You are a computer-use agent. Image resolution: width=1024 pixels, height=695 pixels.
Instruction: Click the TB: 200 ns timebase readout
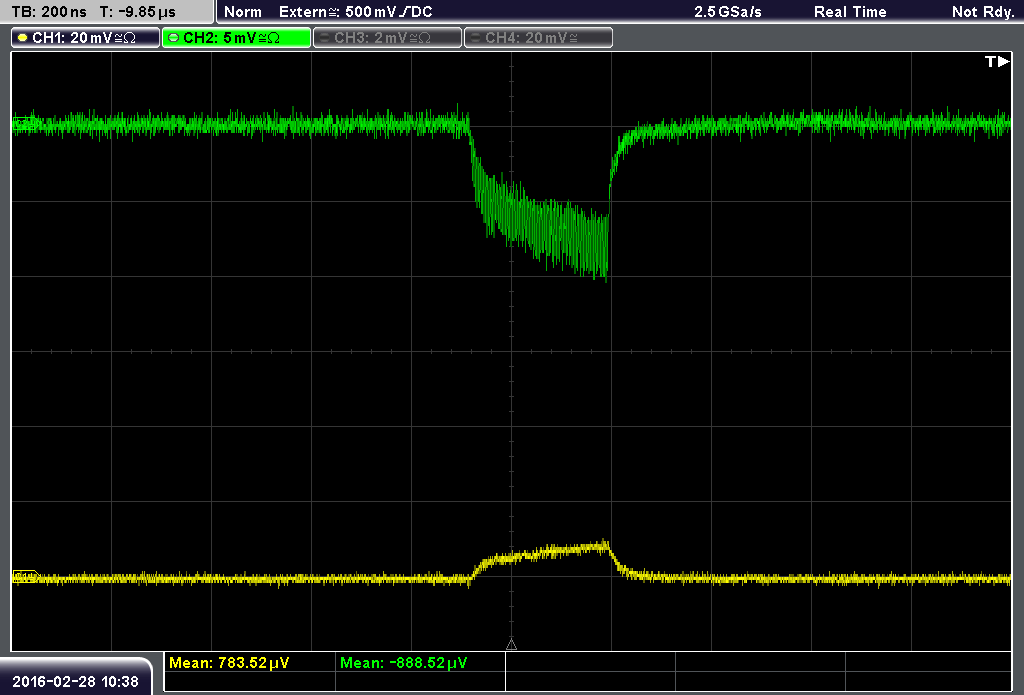click(x=49, y=12)
